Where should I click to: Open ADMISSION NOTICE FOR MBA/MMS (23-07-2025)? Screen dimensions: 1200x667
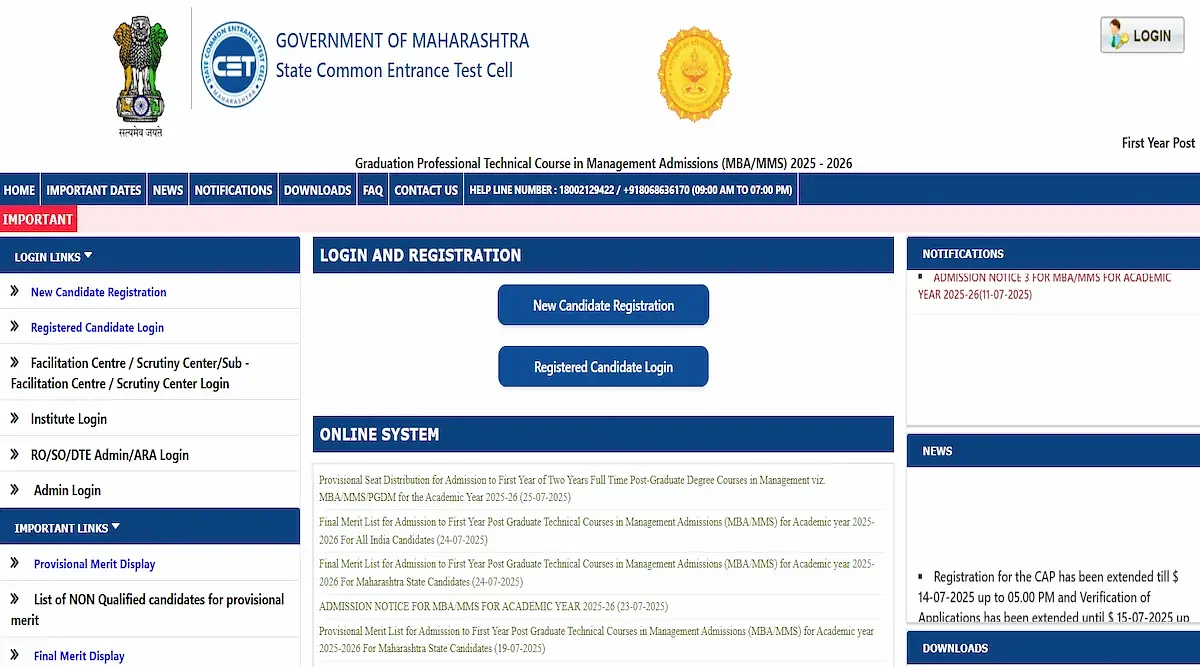tap(493, 606)
